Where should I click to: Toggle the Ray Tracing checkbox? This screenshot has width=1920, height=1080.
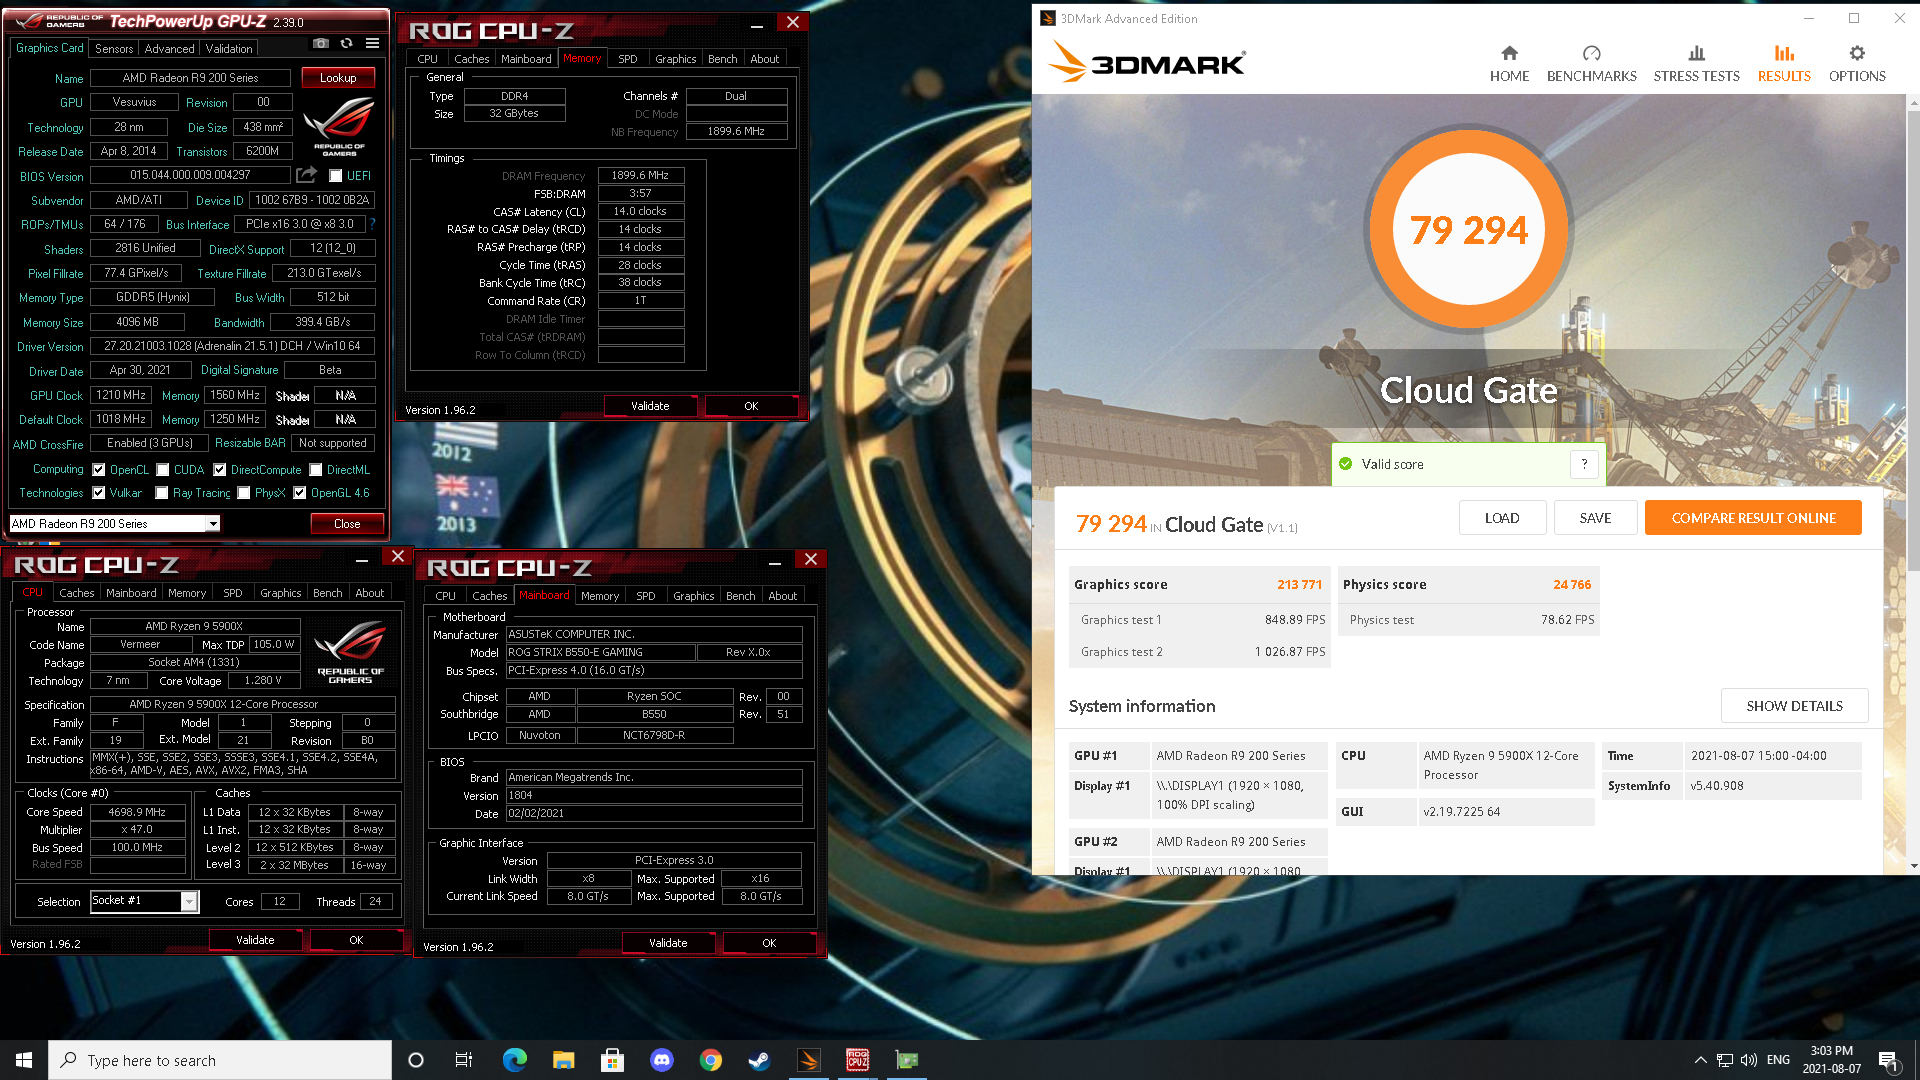tap(162, 492)
